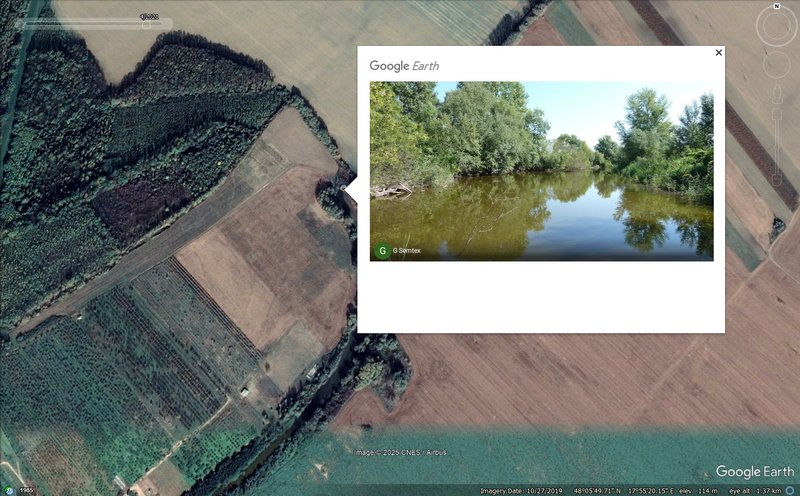This screenshot has width=800, height=496.
Task: Click the photo author name G Semtex
Action: click(407, 251)
